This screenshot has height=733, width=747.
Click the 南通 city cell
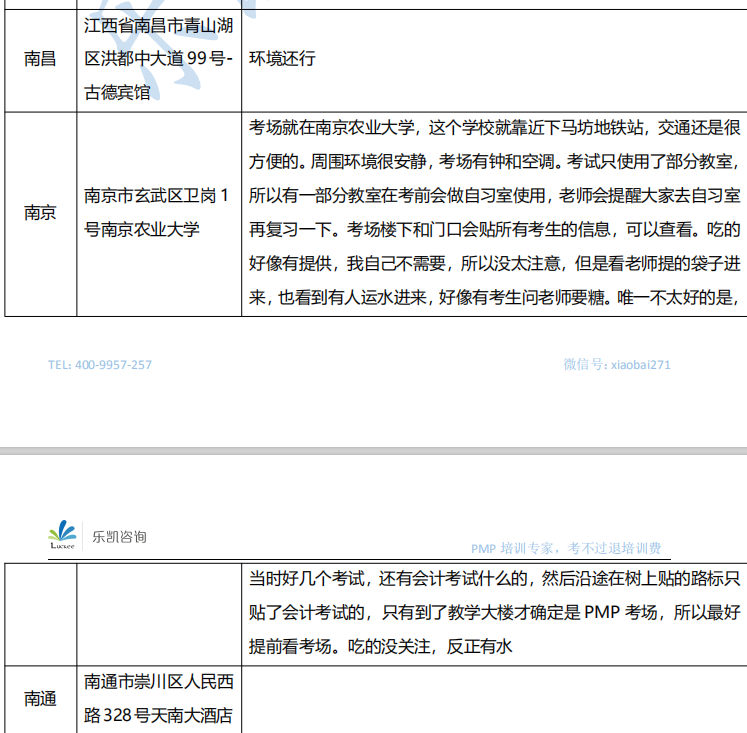point(40,699)
